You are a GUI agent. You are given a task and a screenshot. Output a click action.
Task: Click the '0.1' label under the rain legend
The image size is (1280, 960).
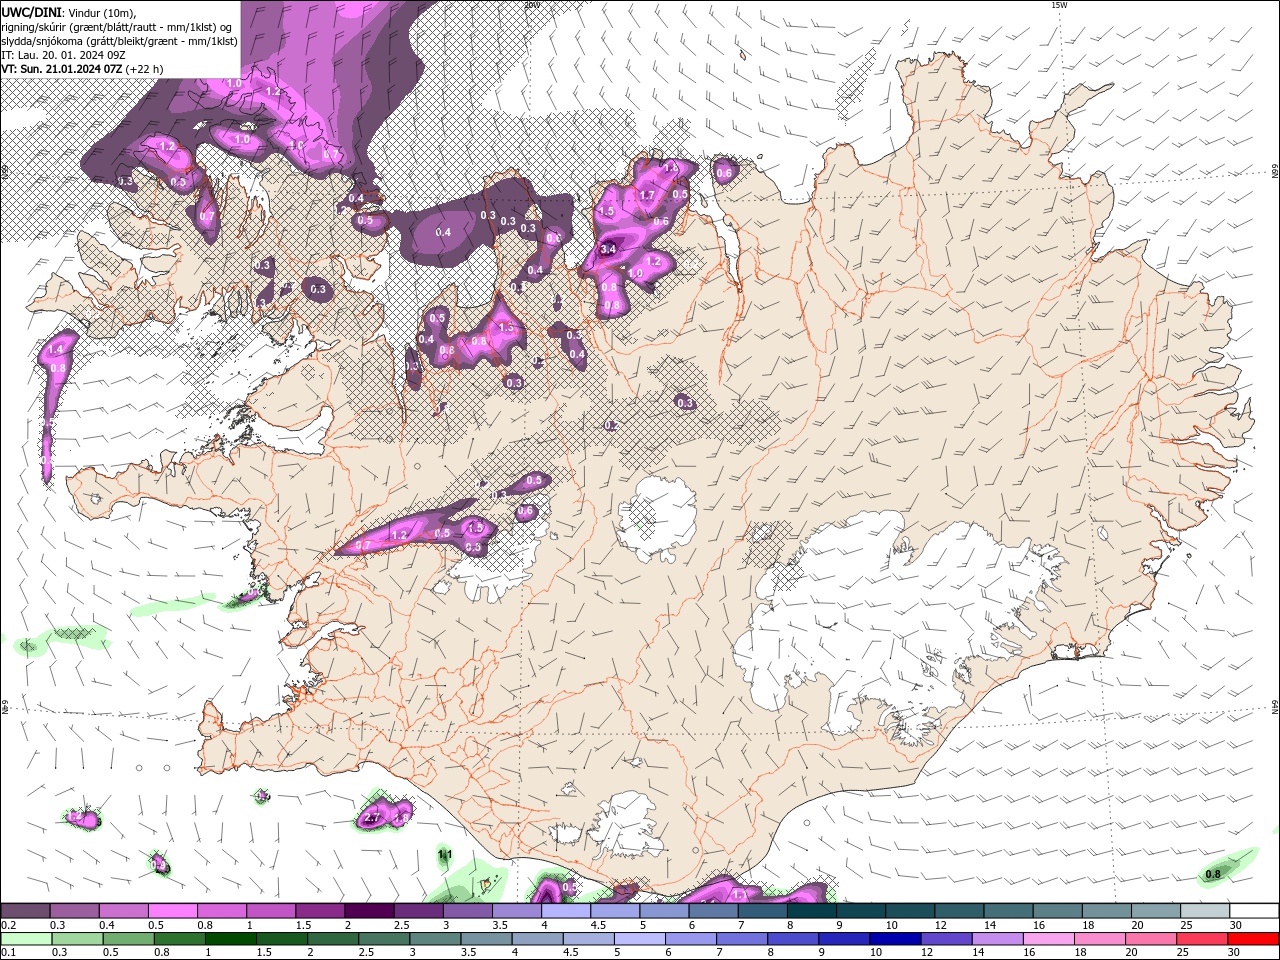8,953
